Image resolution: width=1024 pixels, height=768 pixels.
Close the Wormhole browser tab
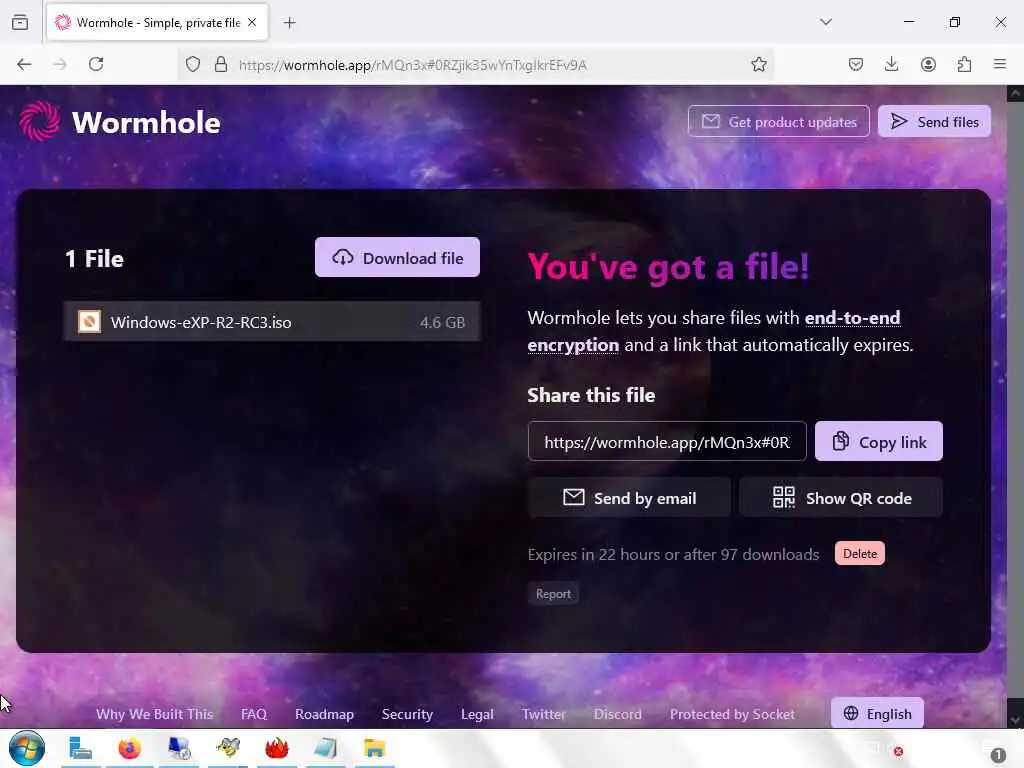(252, 22)
